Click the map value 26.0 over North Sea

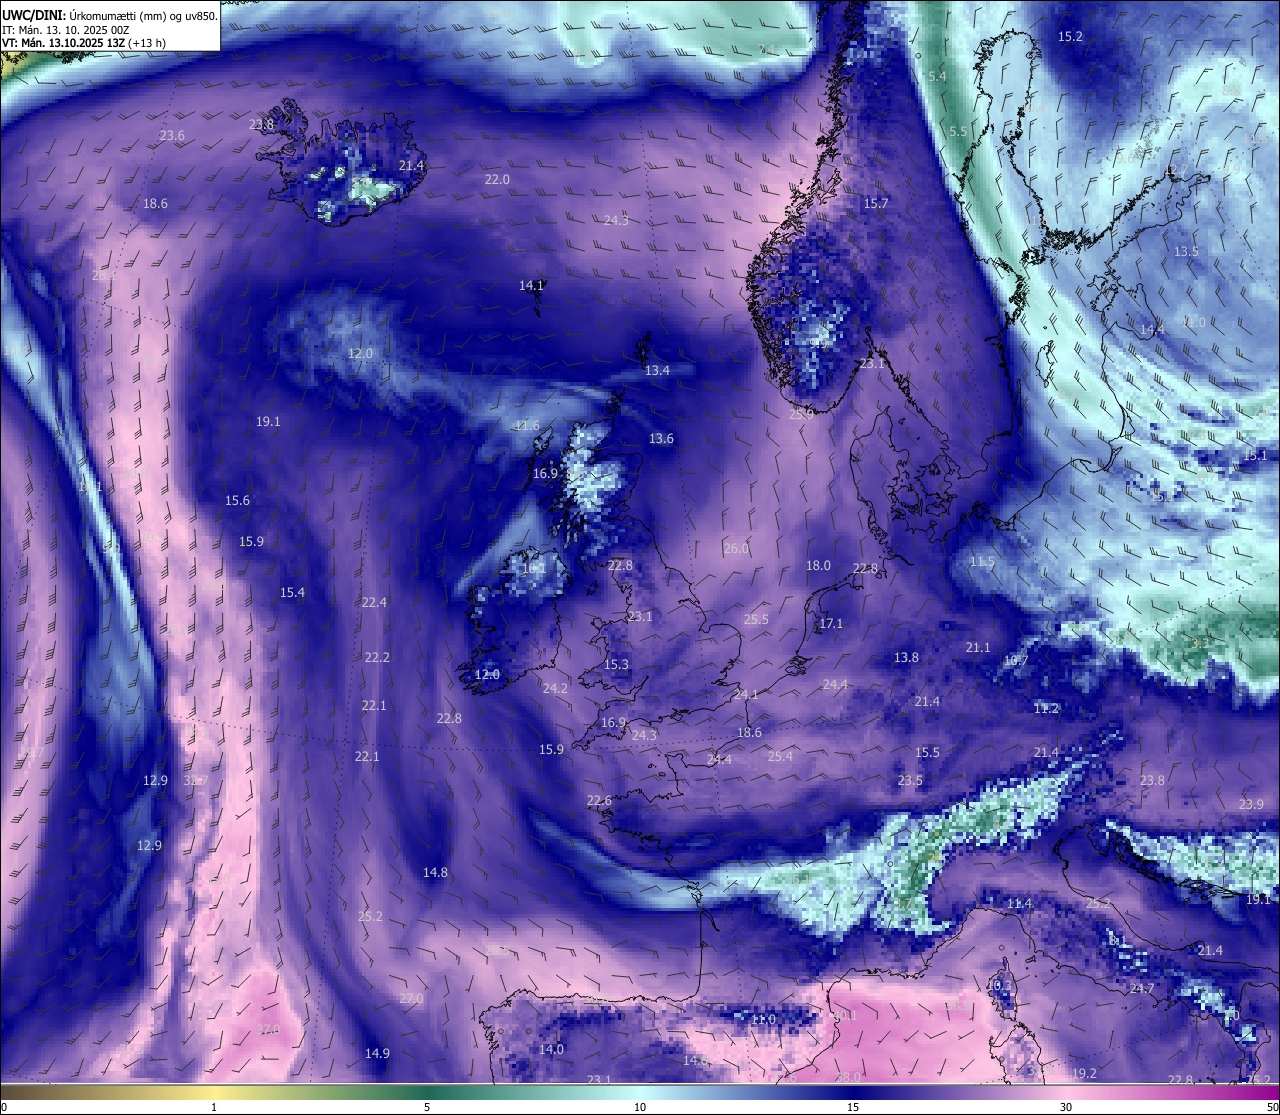(736, 549)
